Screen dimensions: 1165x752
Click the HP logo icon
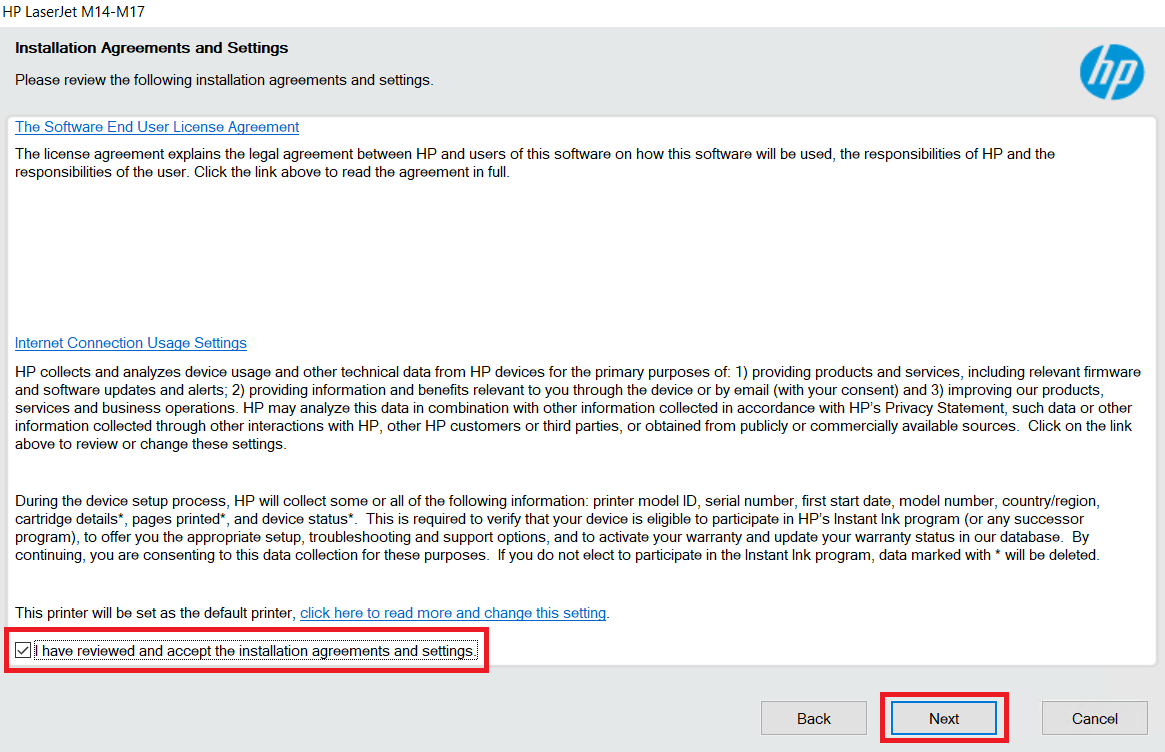tap(1112, 72)
